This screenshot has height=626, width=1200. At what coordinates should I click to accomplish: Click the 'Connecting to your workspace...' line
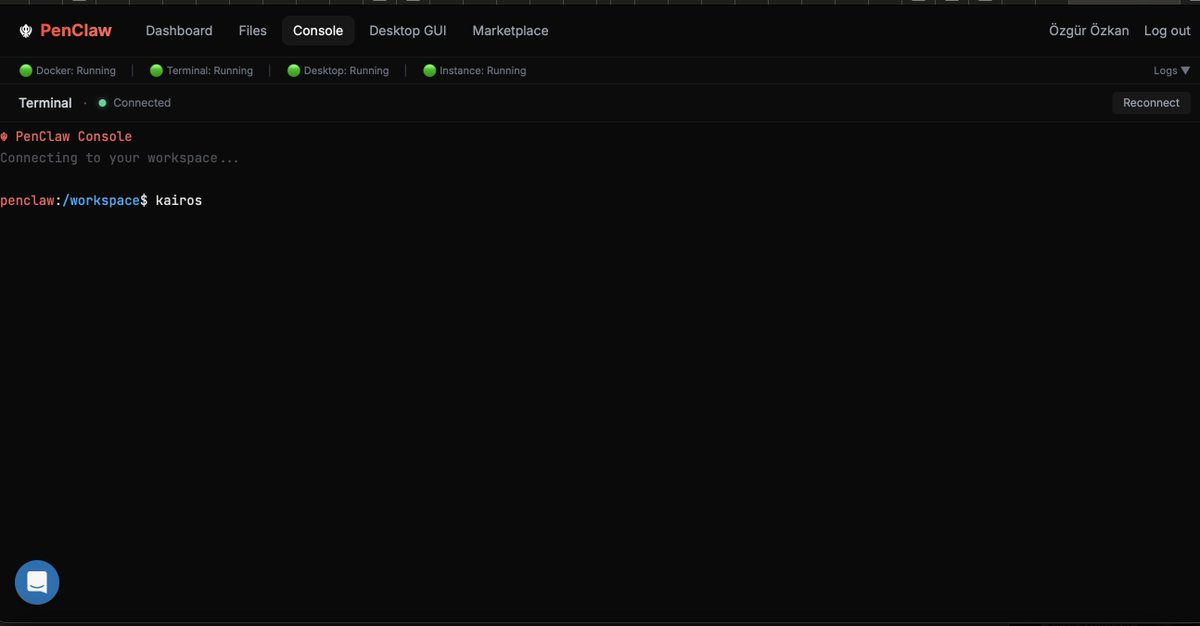pos(120,158)
